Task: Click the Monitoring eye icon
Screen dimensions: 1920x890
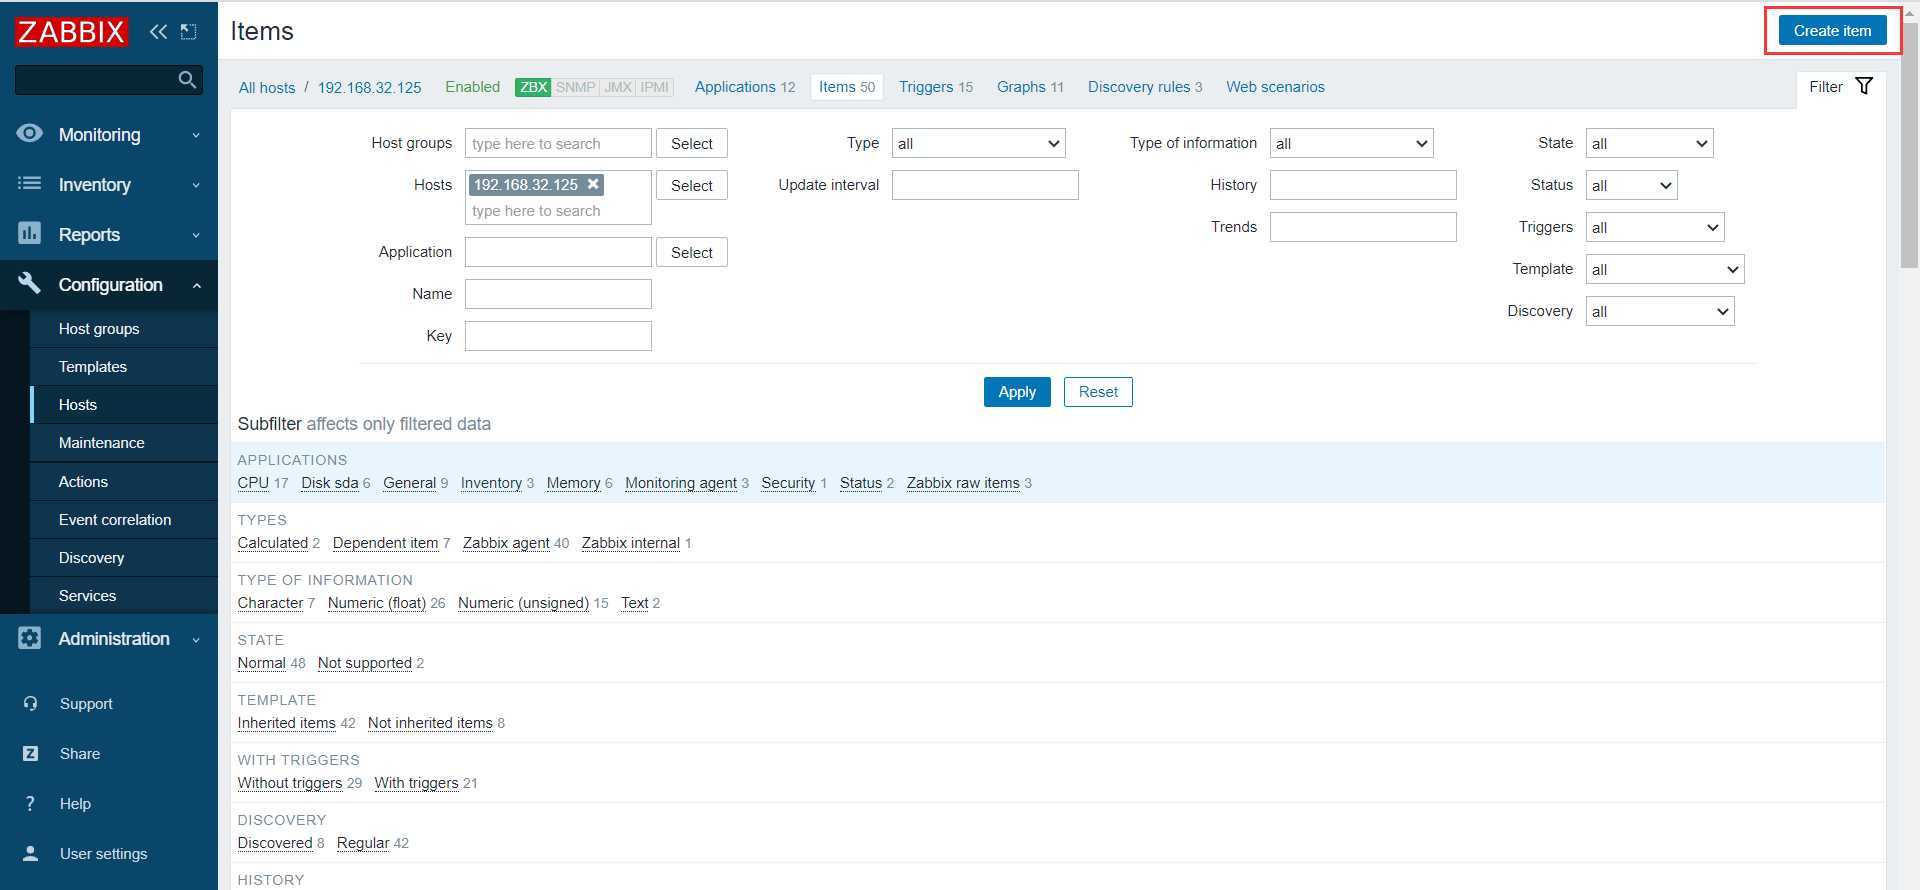Action: (30, 133)
